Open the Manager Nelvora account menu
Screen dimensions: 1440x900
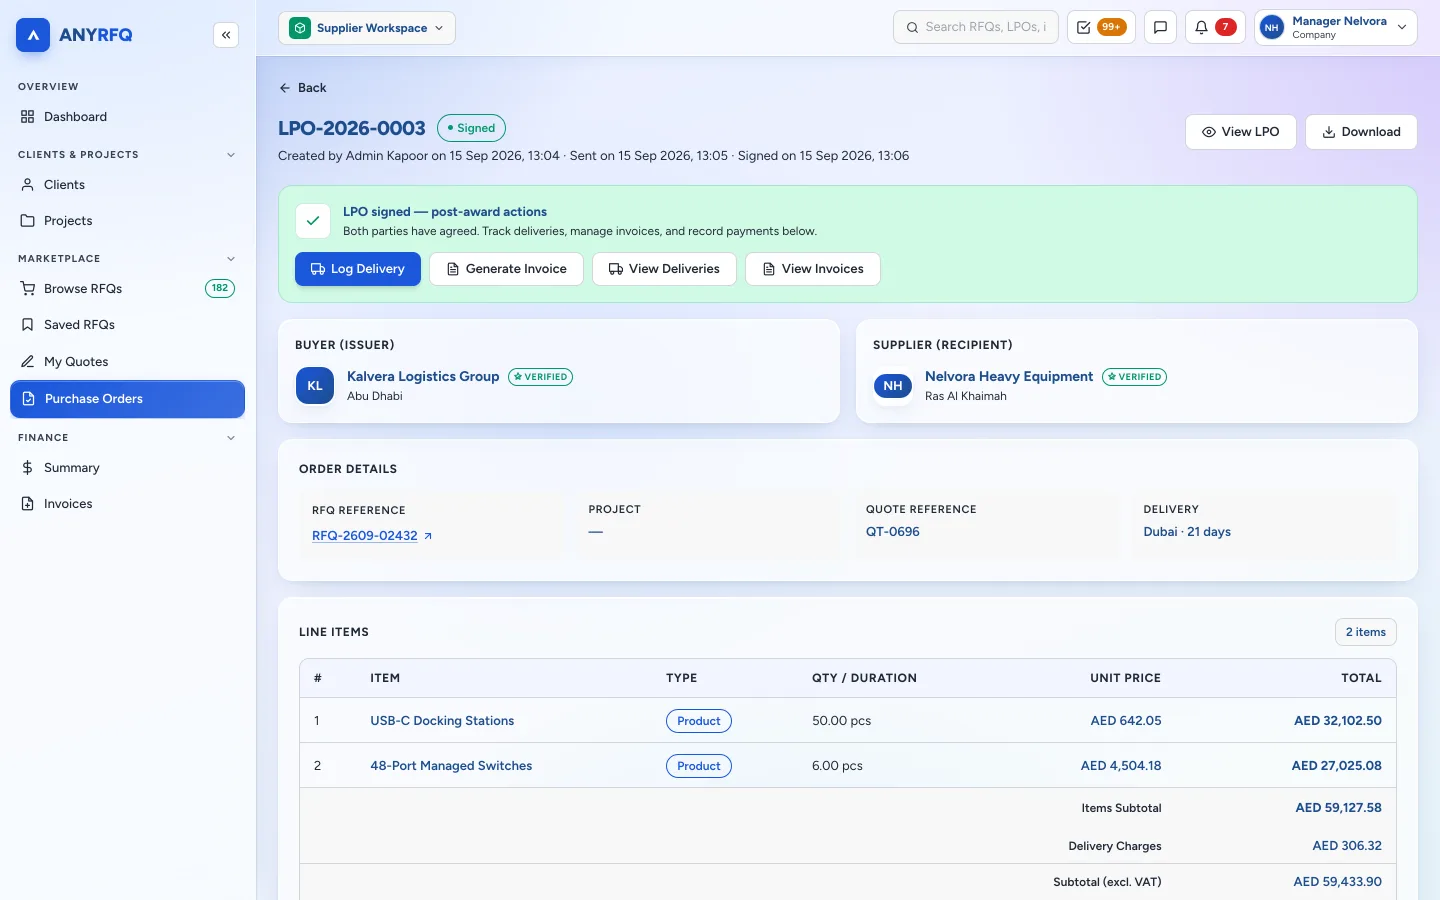[1336, 28]
